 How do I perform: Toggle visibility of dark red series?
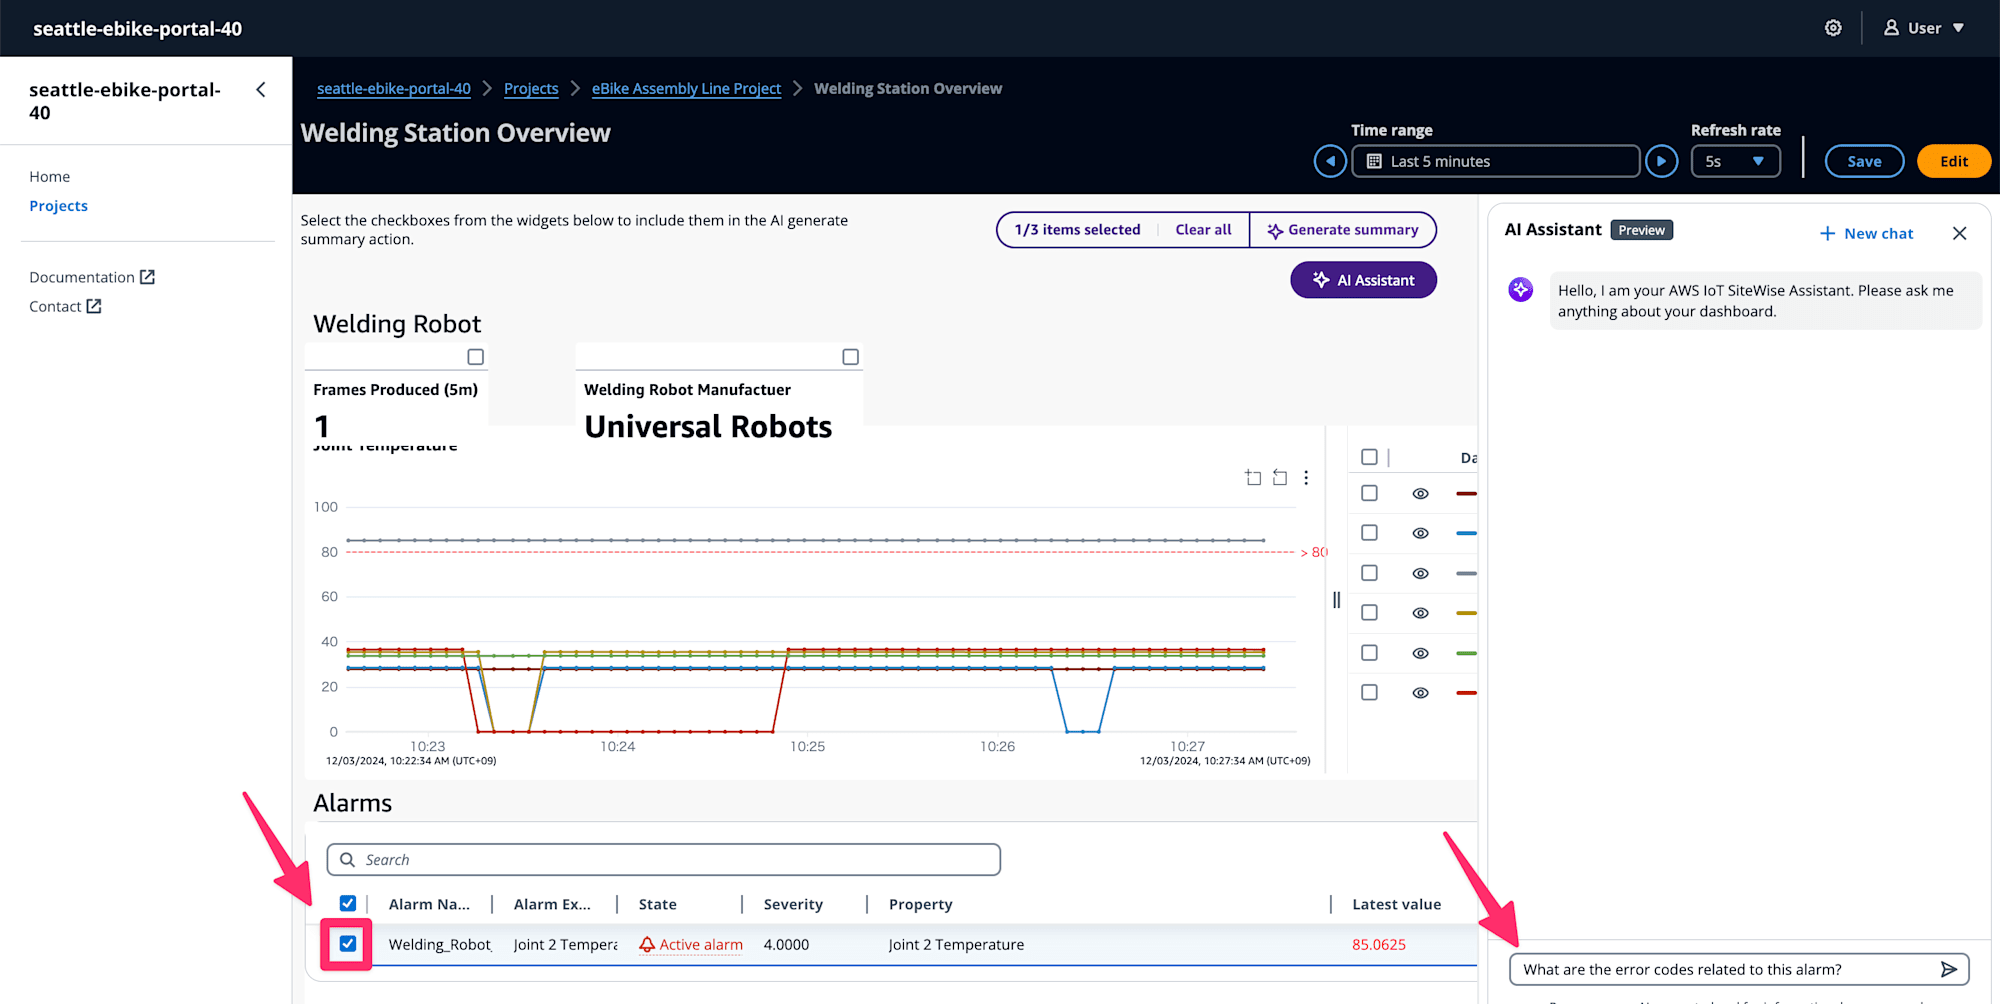tap(1420, 494)
